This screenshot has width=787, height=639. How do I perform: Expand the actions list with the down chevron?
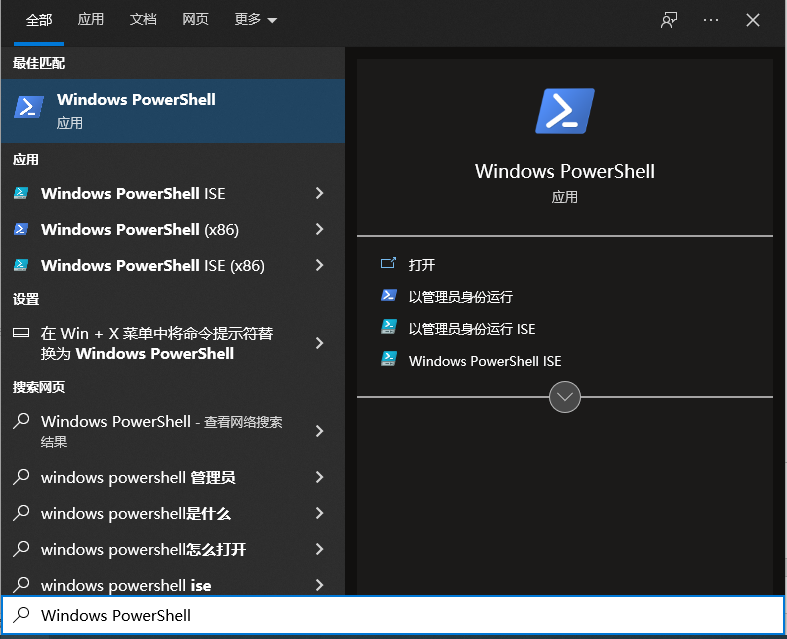pos(565,397)
